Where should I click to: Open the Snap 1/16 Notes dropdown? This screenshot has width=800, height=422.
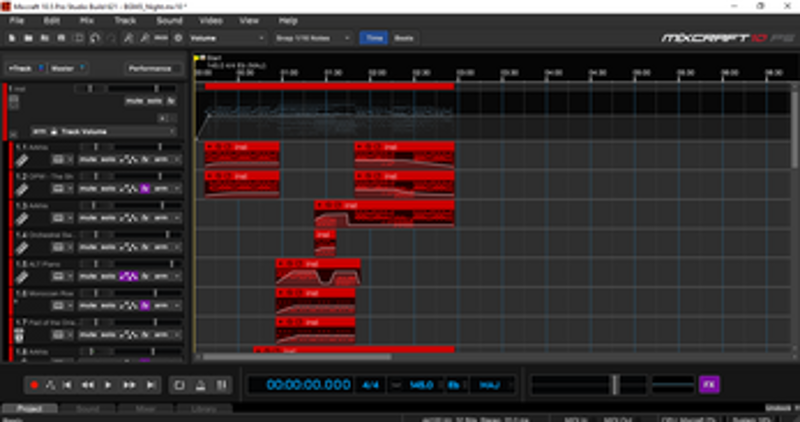pos(312,38)
